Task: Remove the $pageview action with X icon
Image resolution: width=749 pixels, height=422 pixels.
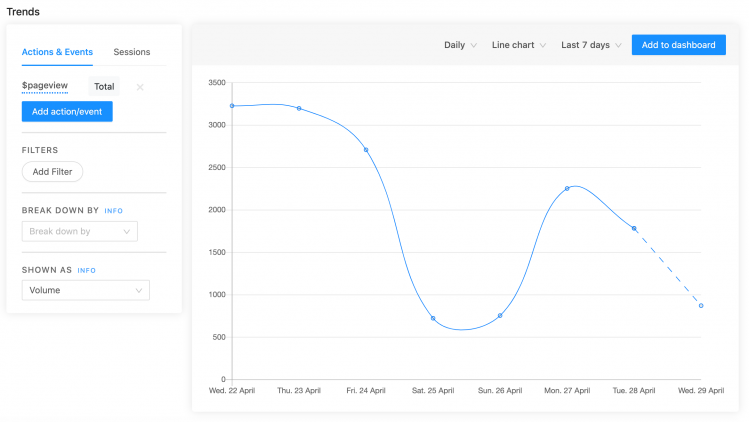Action: [x=140, y=87]
